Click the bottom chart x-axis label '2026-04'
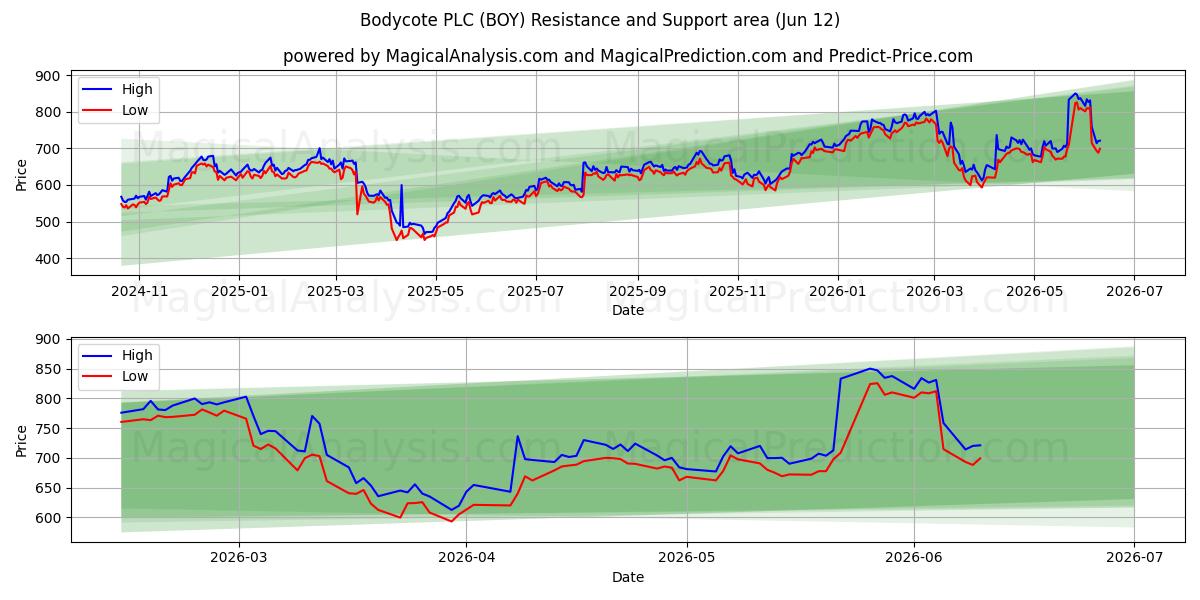This screenshot has height=600, width=1200. (467, 560)
